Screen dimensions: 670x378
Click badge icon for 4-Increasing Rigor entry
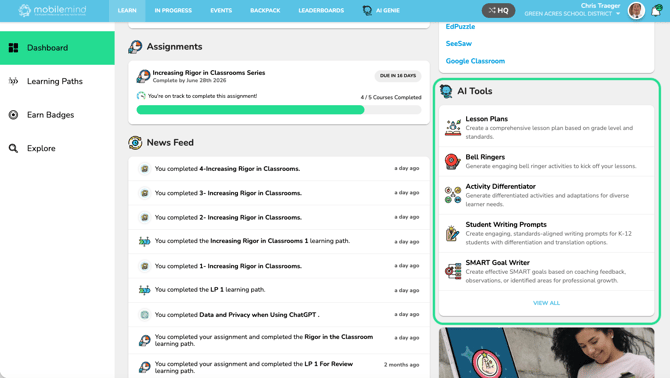tap(144, 169)
